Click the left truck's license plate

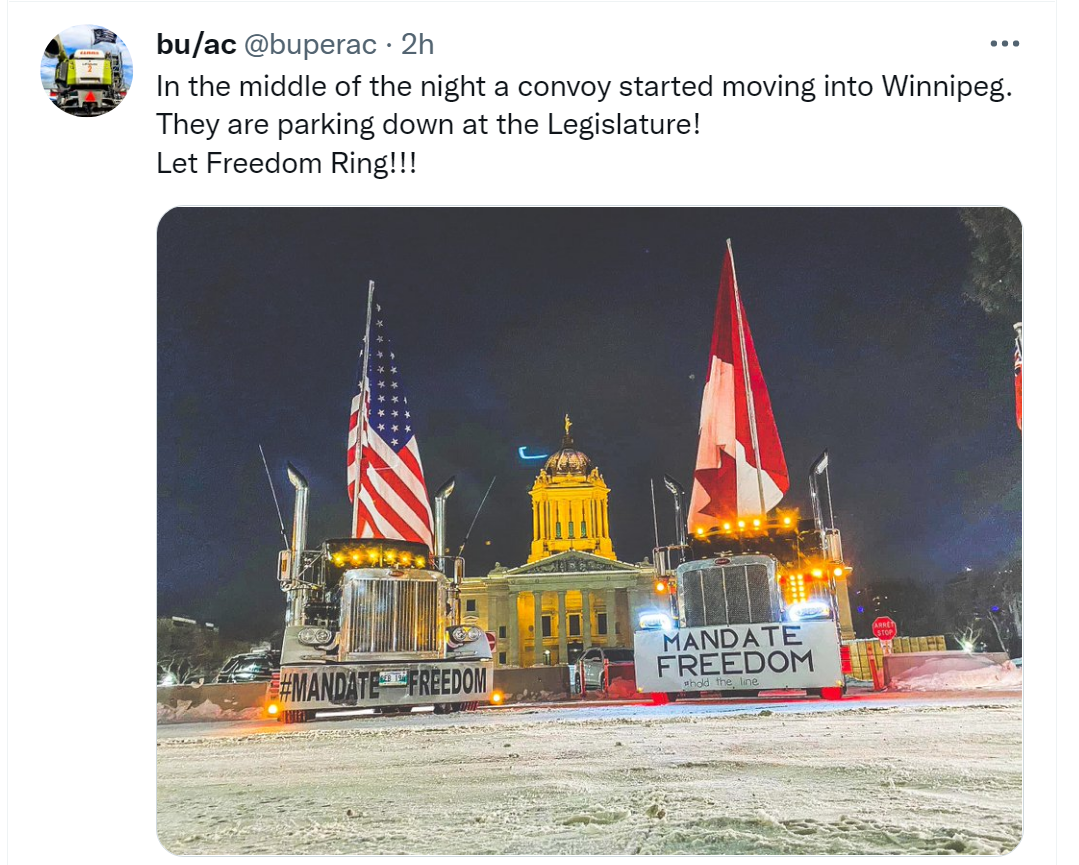pyautogui.click(x=393, y=678)
